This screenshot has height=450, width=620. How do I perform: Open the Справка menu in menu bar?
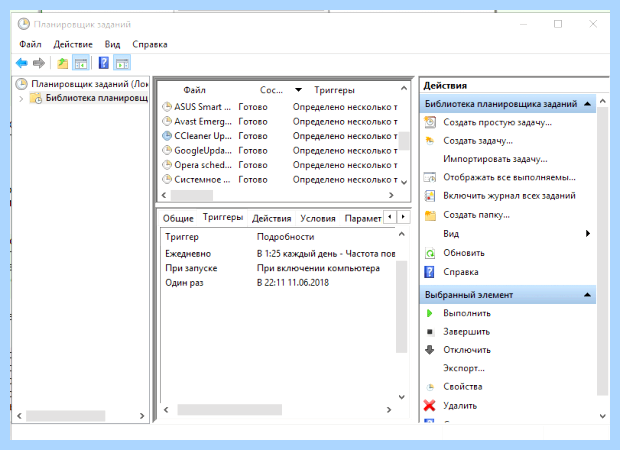[149, 44]
